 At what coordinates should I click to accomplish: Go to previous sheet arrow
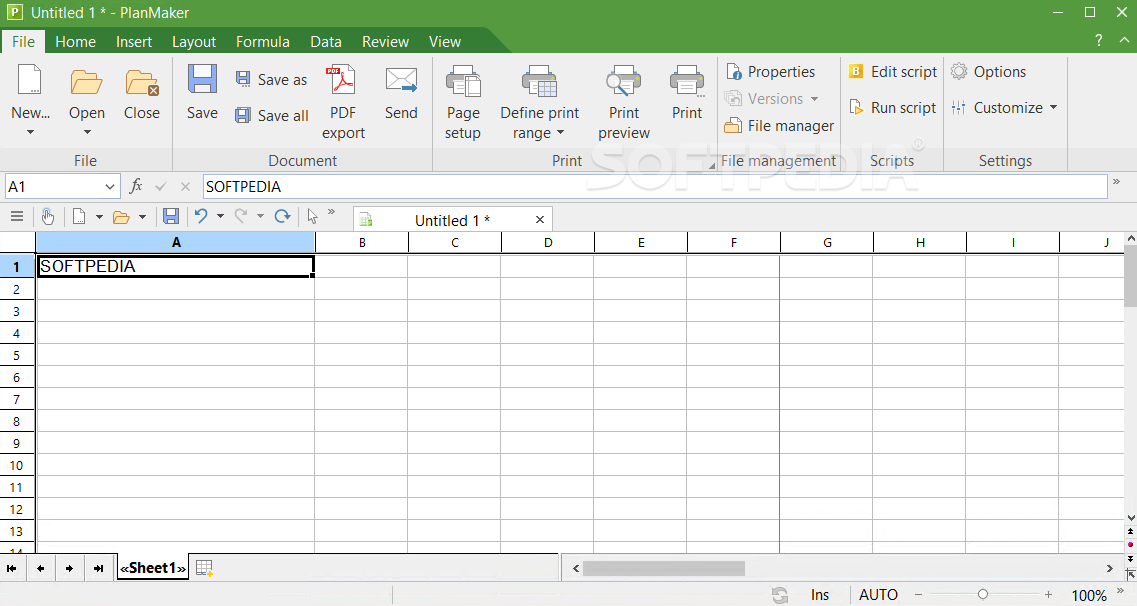click(41, 568)
